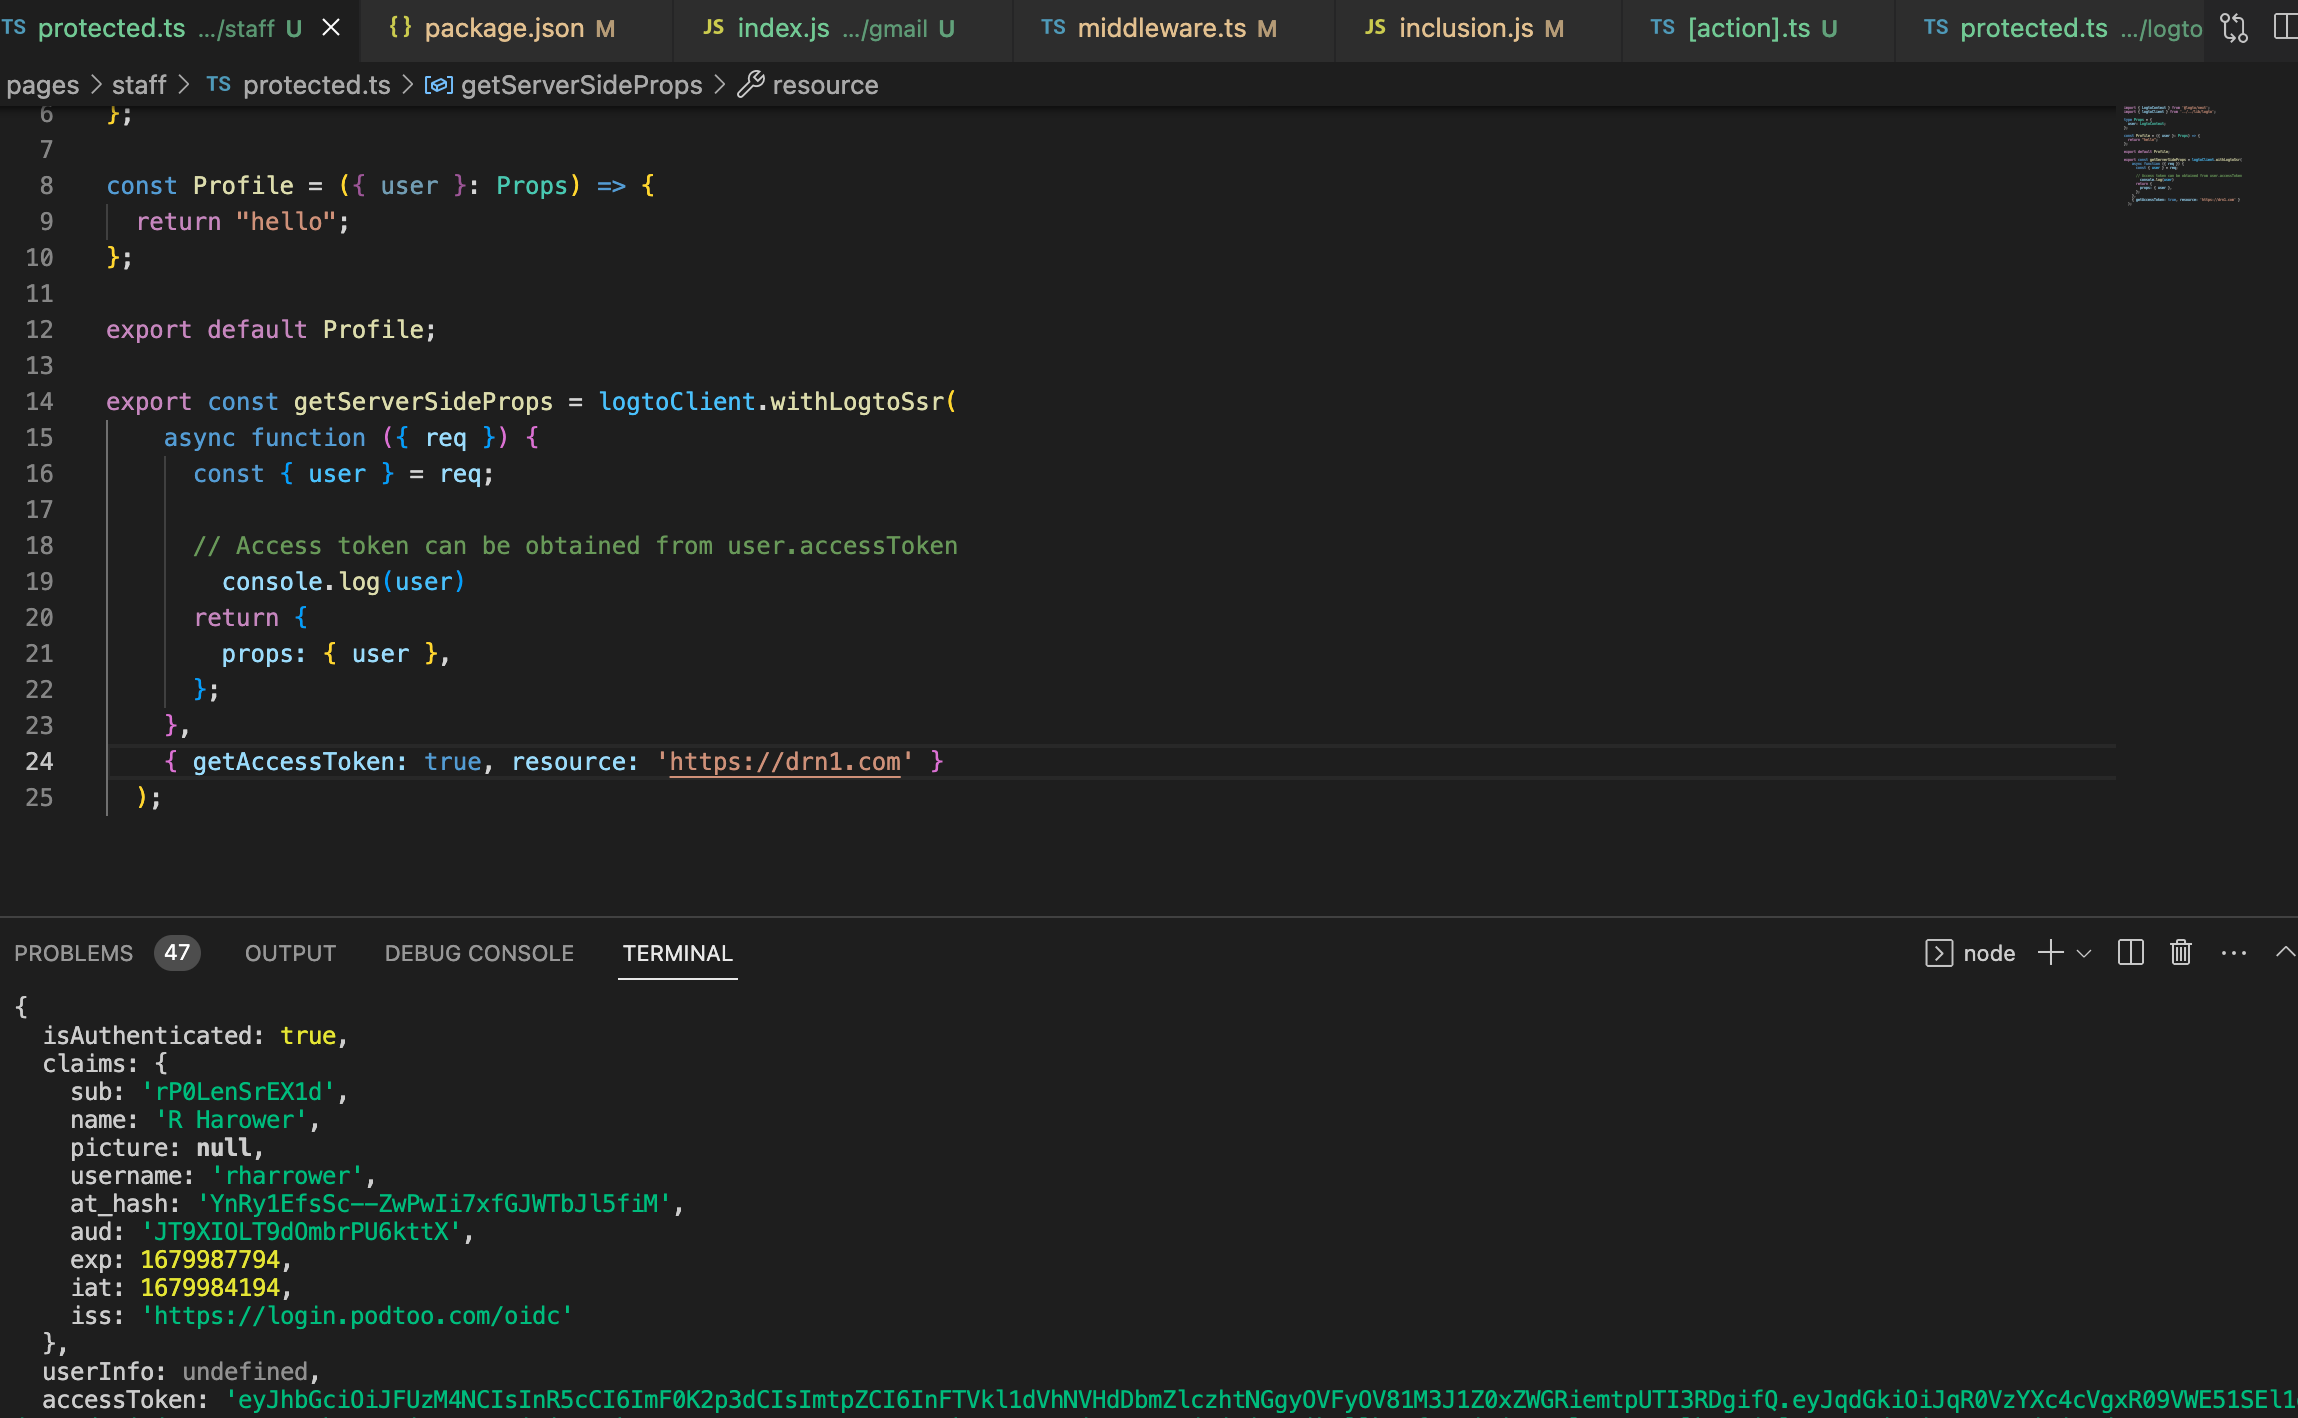Split the terminal pane

(x=2131, y=953)
